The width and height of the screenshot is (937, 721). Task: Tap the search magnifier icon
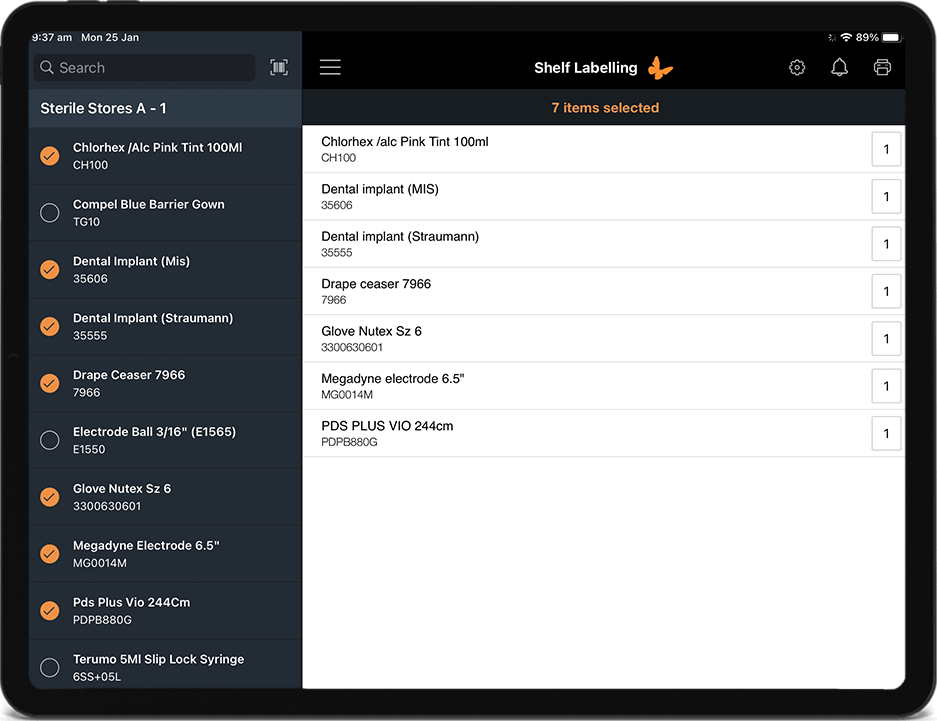pyautogui.click(x=46, y=68)
